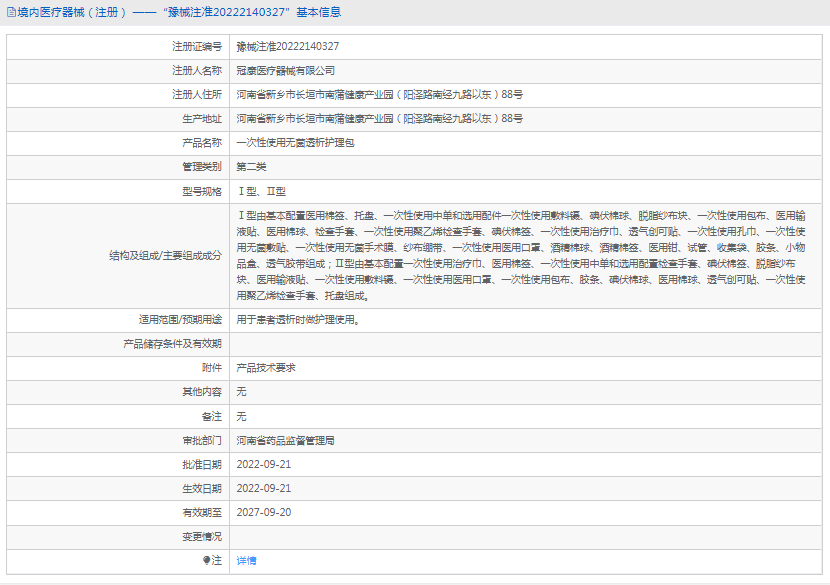
Task: Click the 备注 label
Action: 212,417
